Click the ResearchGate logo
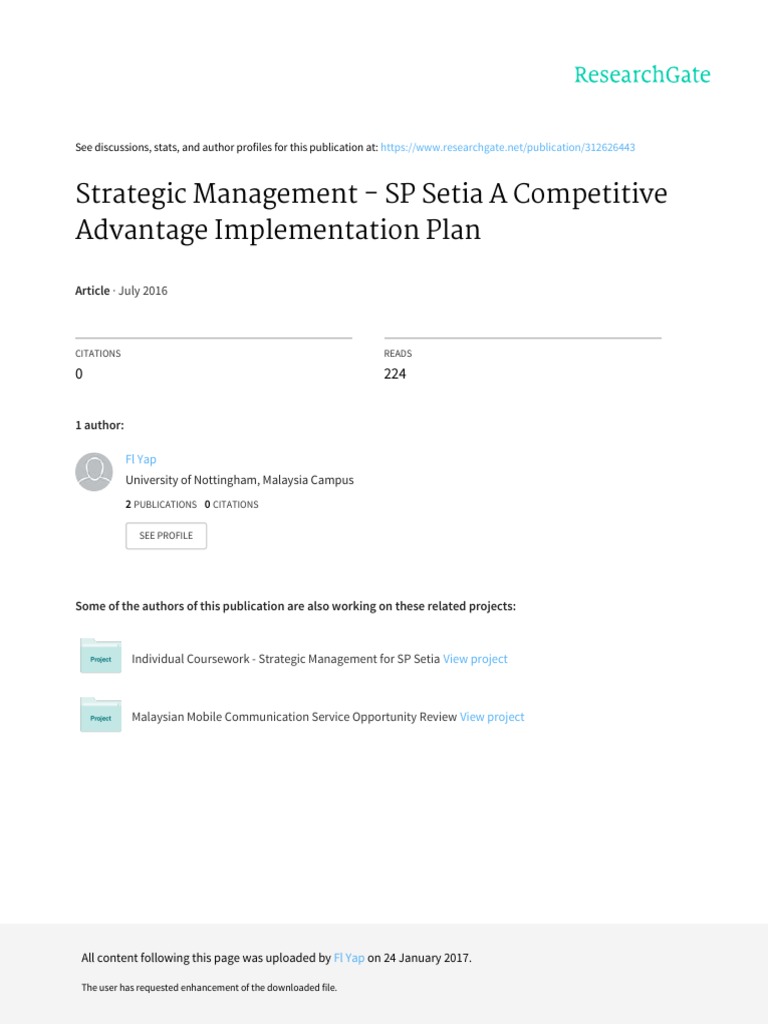 (x=642, y=75)
